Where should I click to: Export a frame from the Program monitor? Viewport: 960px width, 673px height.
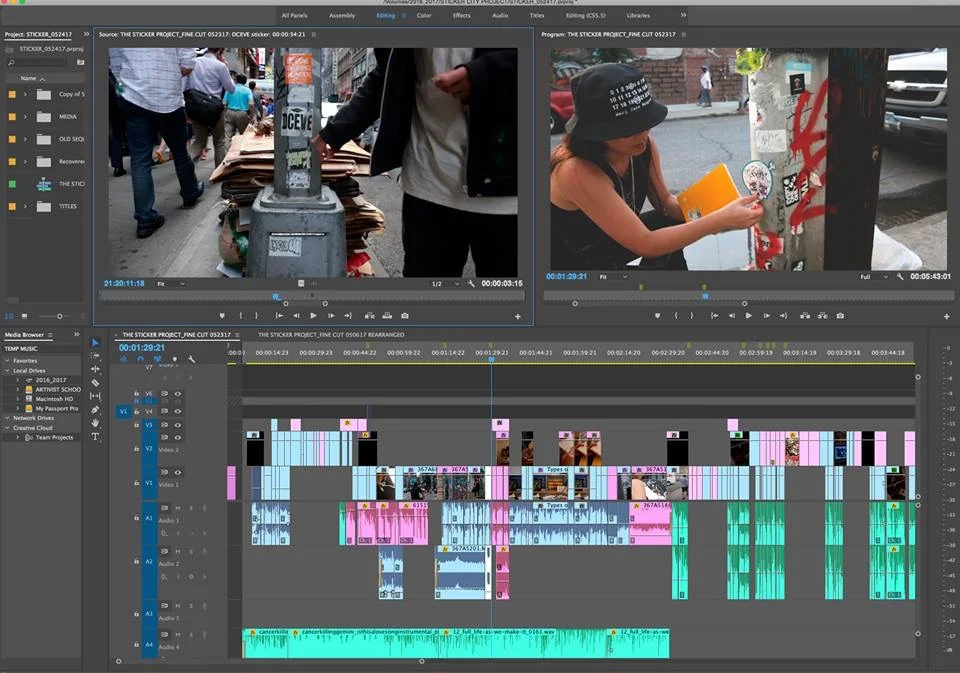point(839,314)
